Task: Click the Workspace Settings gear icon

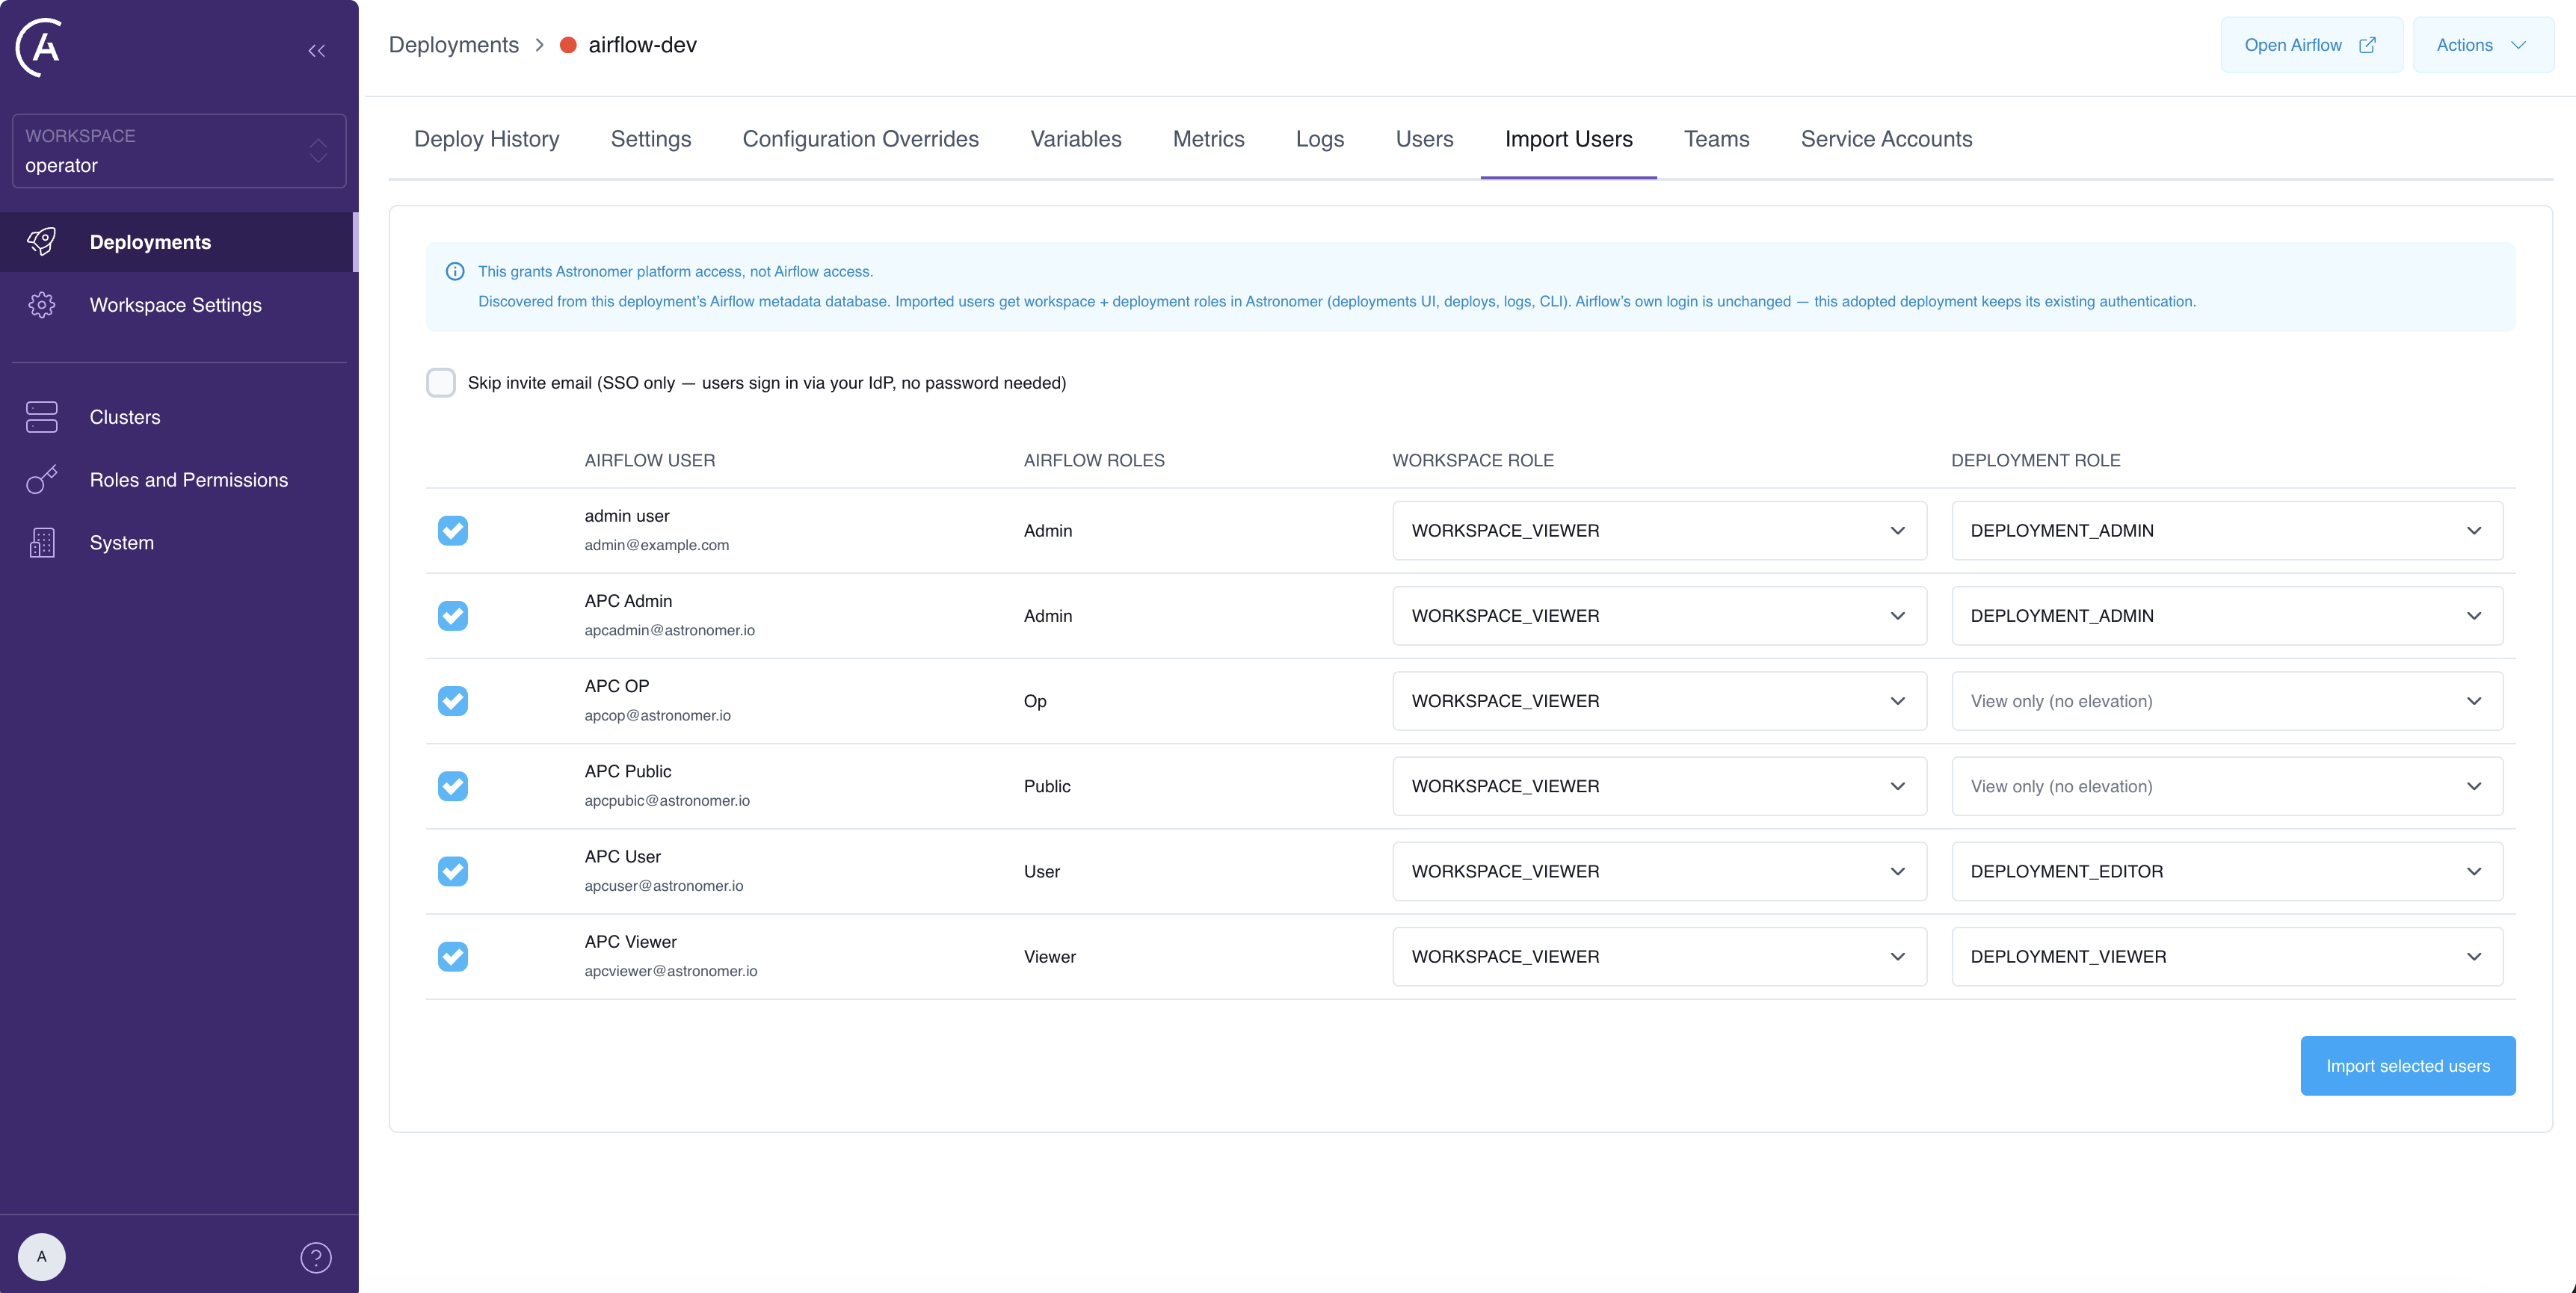Action: point(42,305)
